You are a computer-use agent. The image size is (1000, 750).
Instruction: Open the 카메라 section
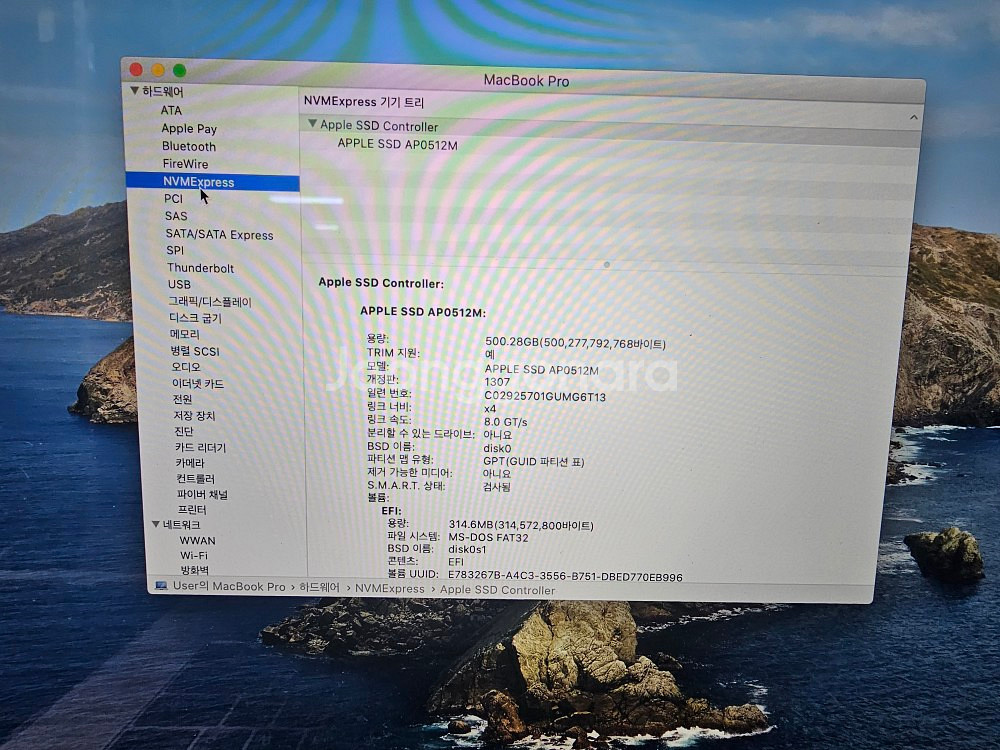pyautogui.click(x=190, y=463)
